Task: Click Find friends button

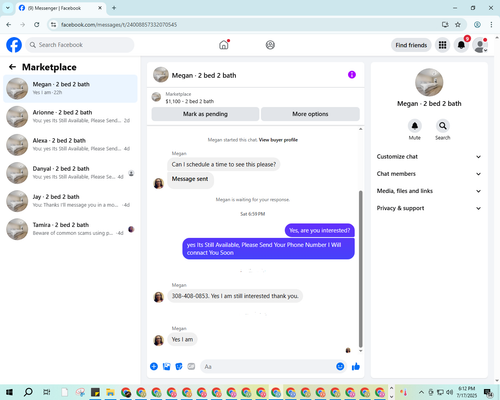Action: [x=411, y=45]
